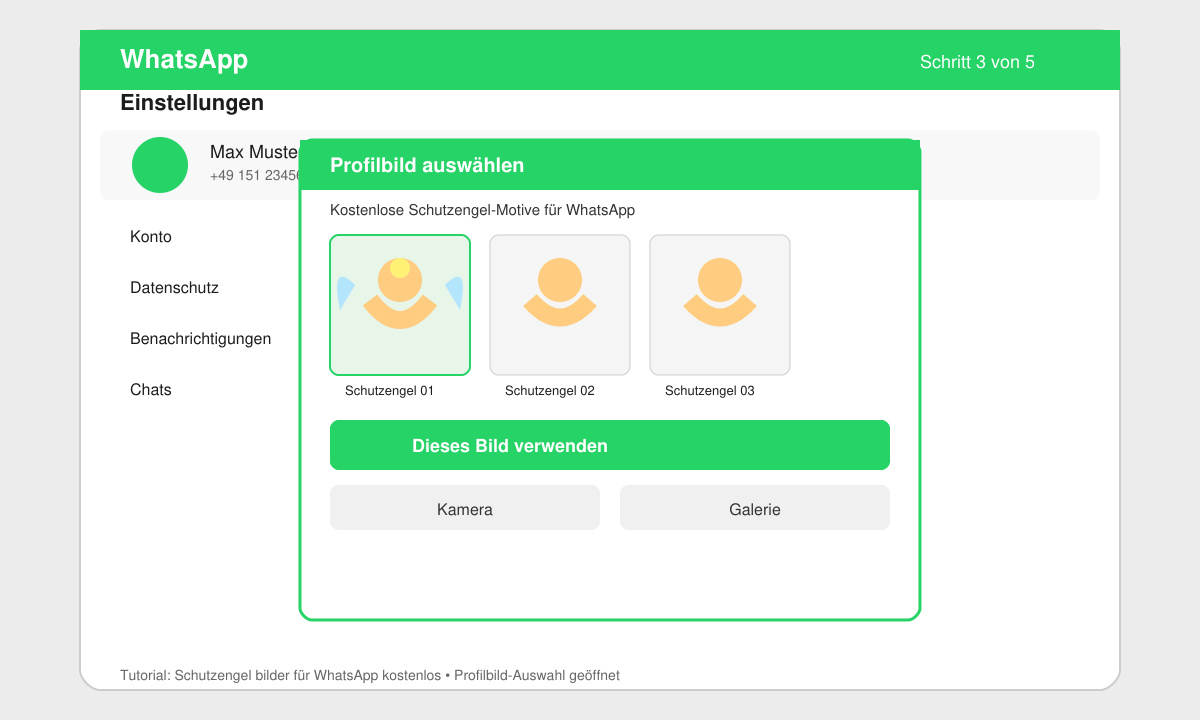1200x720 pixels.
Task: Click the Schritt 3 von 5 indicator
Action: pos(977,62)
